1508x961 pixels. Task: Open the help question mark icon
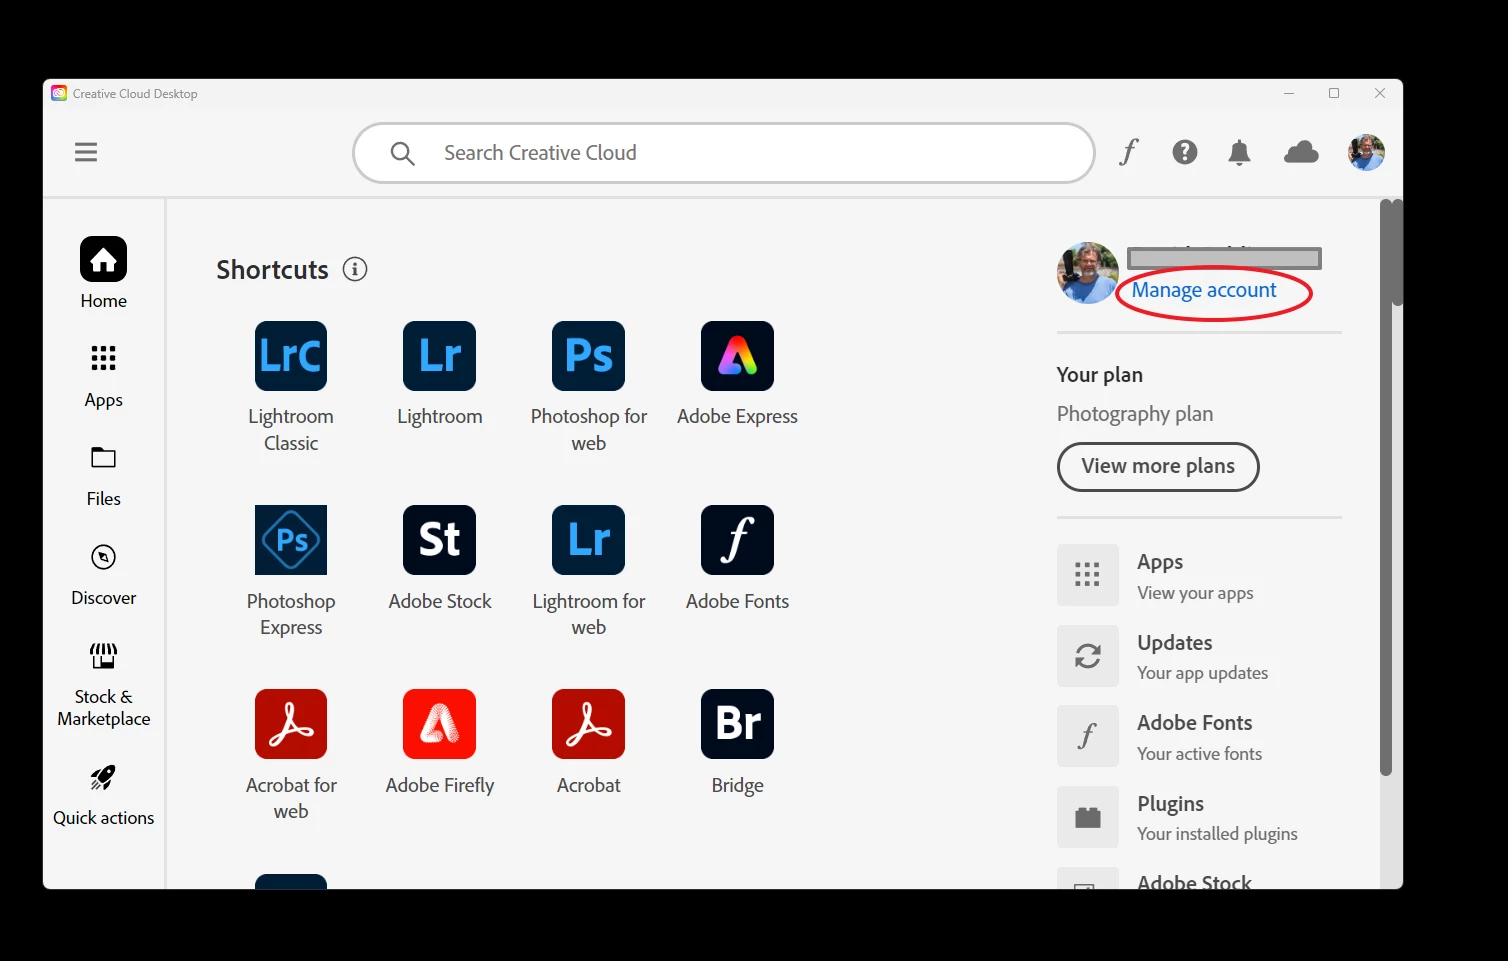click(1185, 152)
